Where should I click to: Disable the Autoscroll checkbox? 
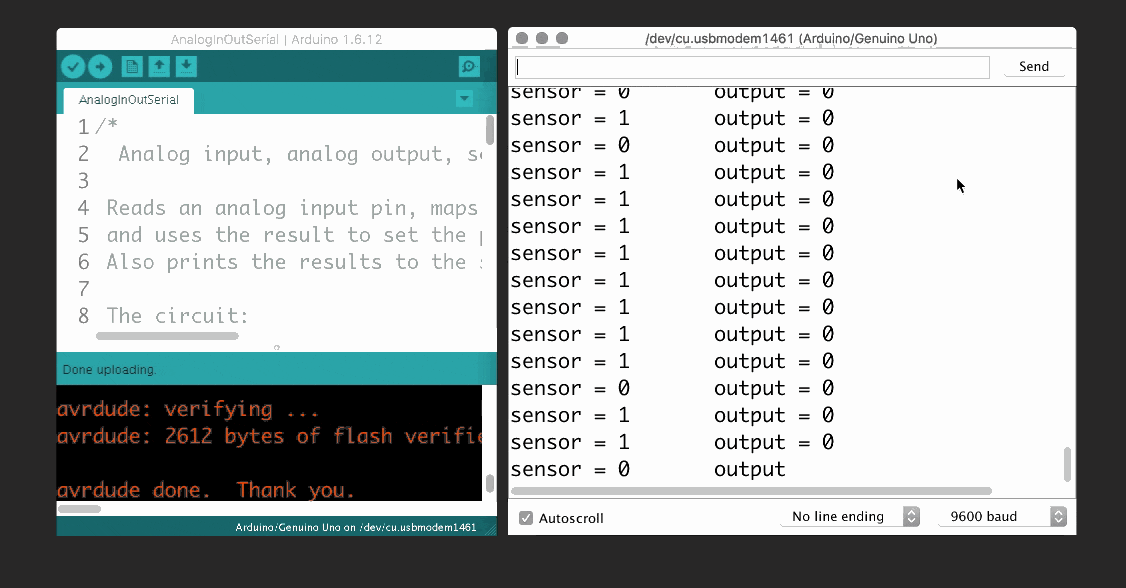[524, 517]
